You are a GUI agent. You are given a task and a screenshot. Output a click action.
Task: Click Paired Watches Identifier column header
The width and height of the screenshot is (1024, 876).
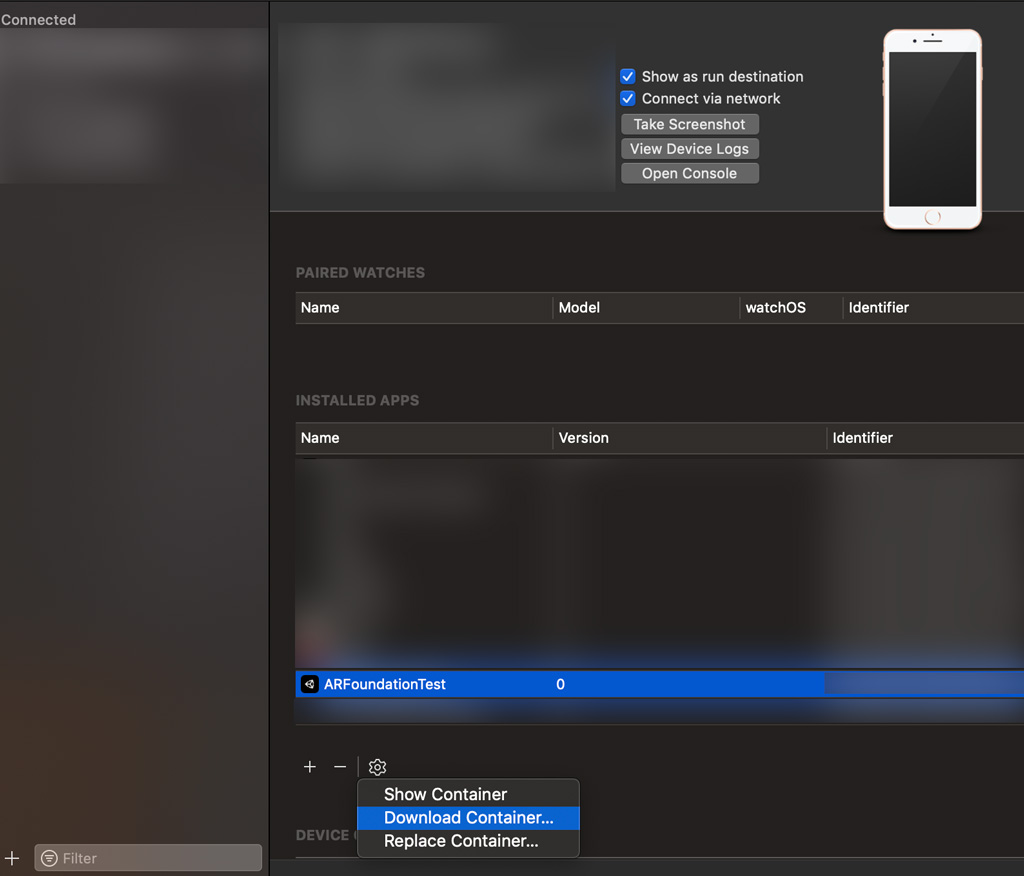[x=934, y=308]
